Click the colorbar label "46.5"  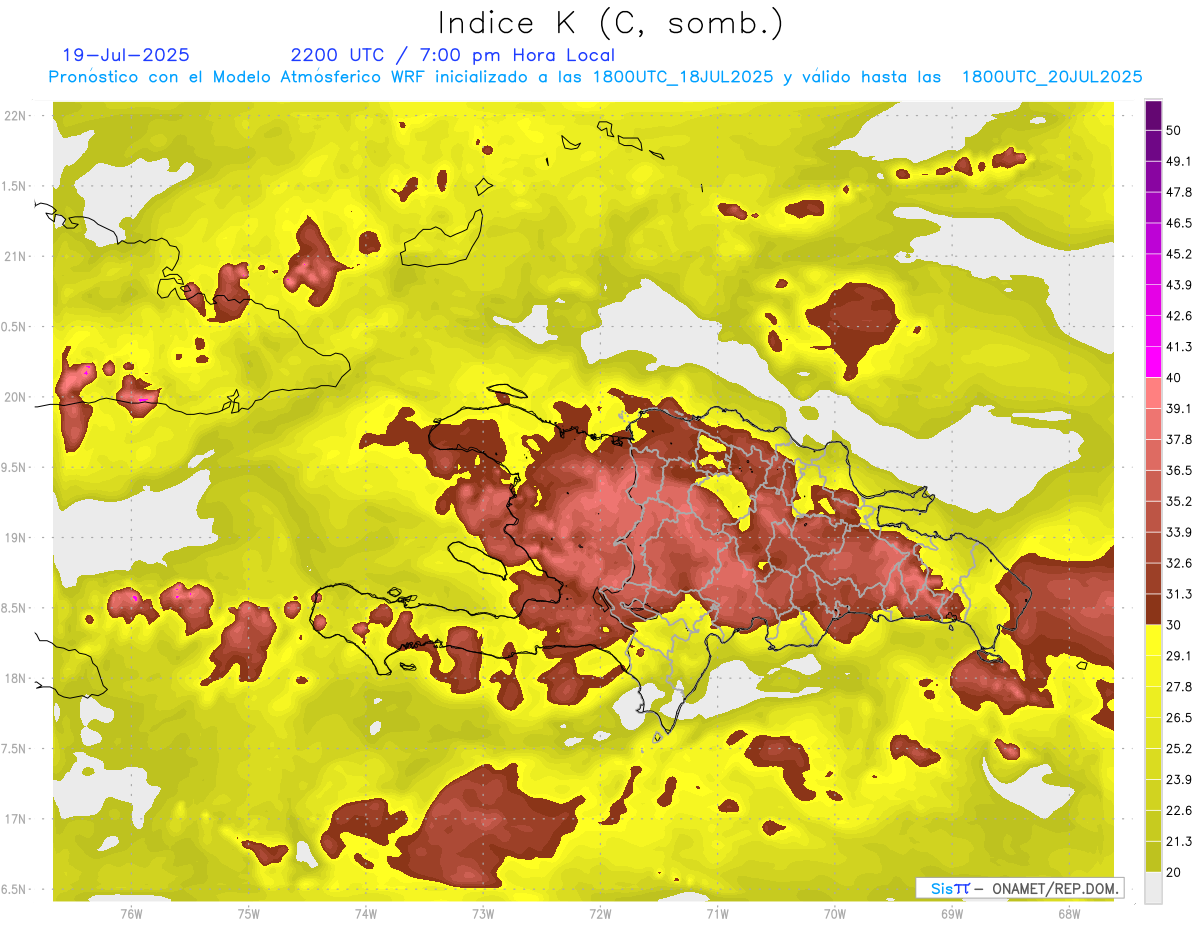(1178, 223)
